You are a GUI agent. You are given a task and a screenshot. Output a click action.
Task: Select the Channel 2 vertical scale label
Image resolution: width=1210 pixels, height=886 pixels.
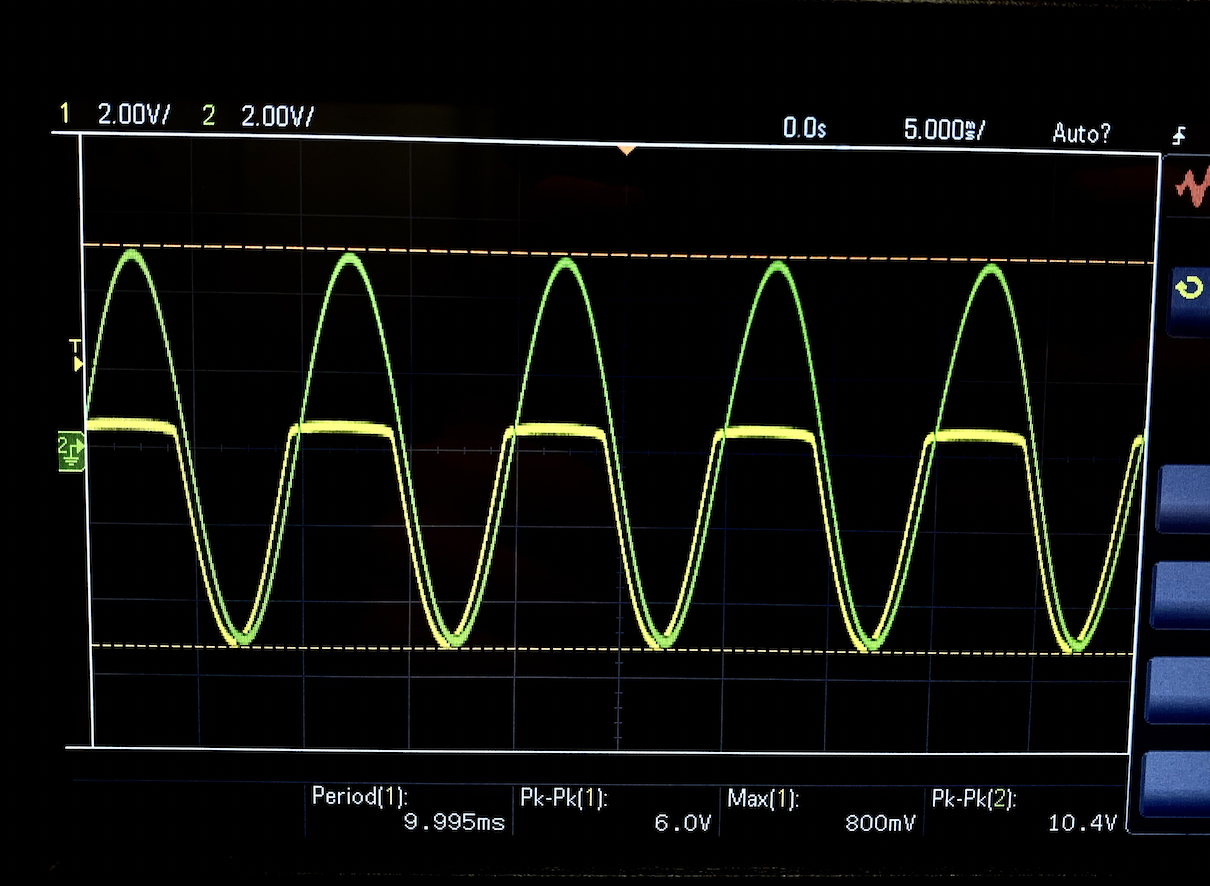277,114
